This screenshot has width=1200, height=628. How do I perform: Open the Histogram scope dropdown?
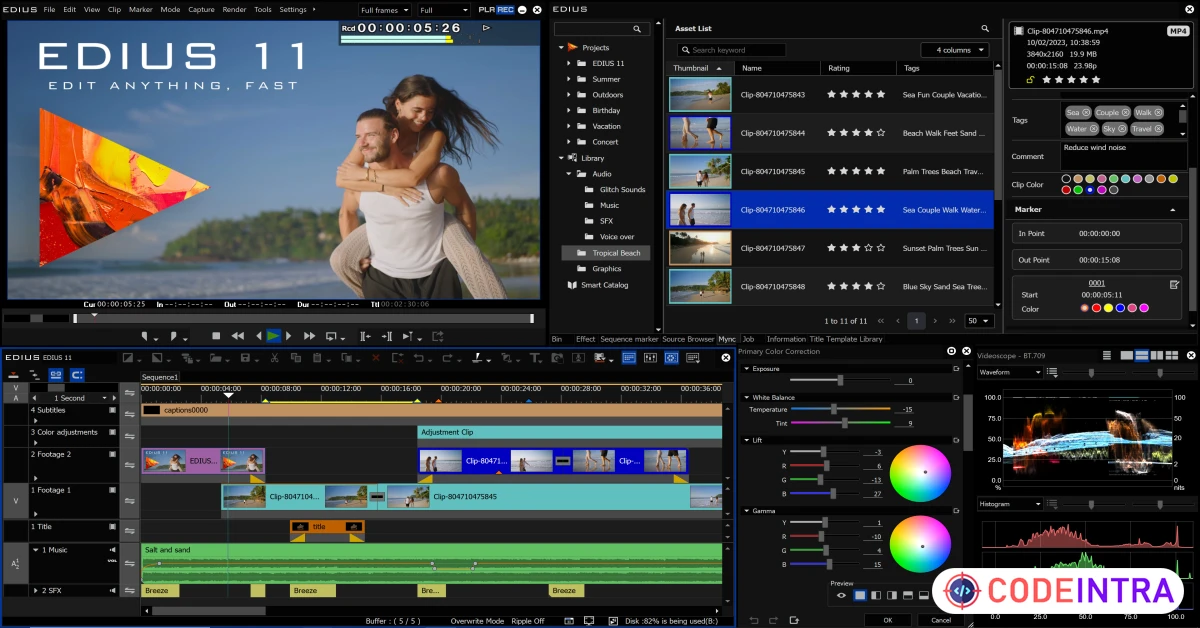[1010, 504]
